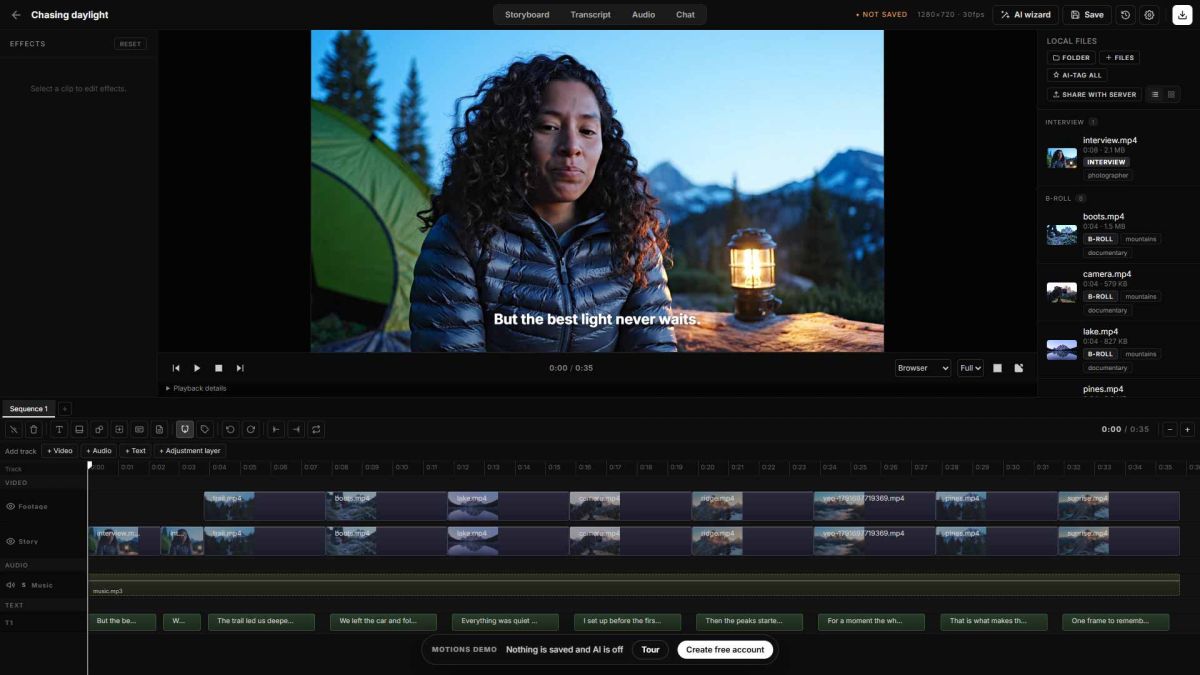Image resolution: width=1200 pixels, height=675 pixels.
Task: Solo the Music track with S button
Action: (x=23, y=585)
